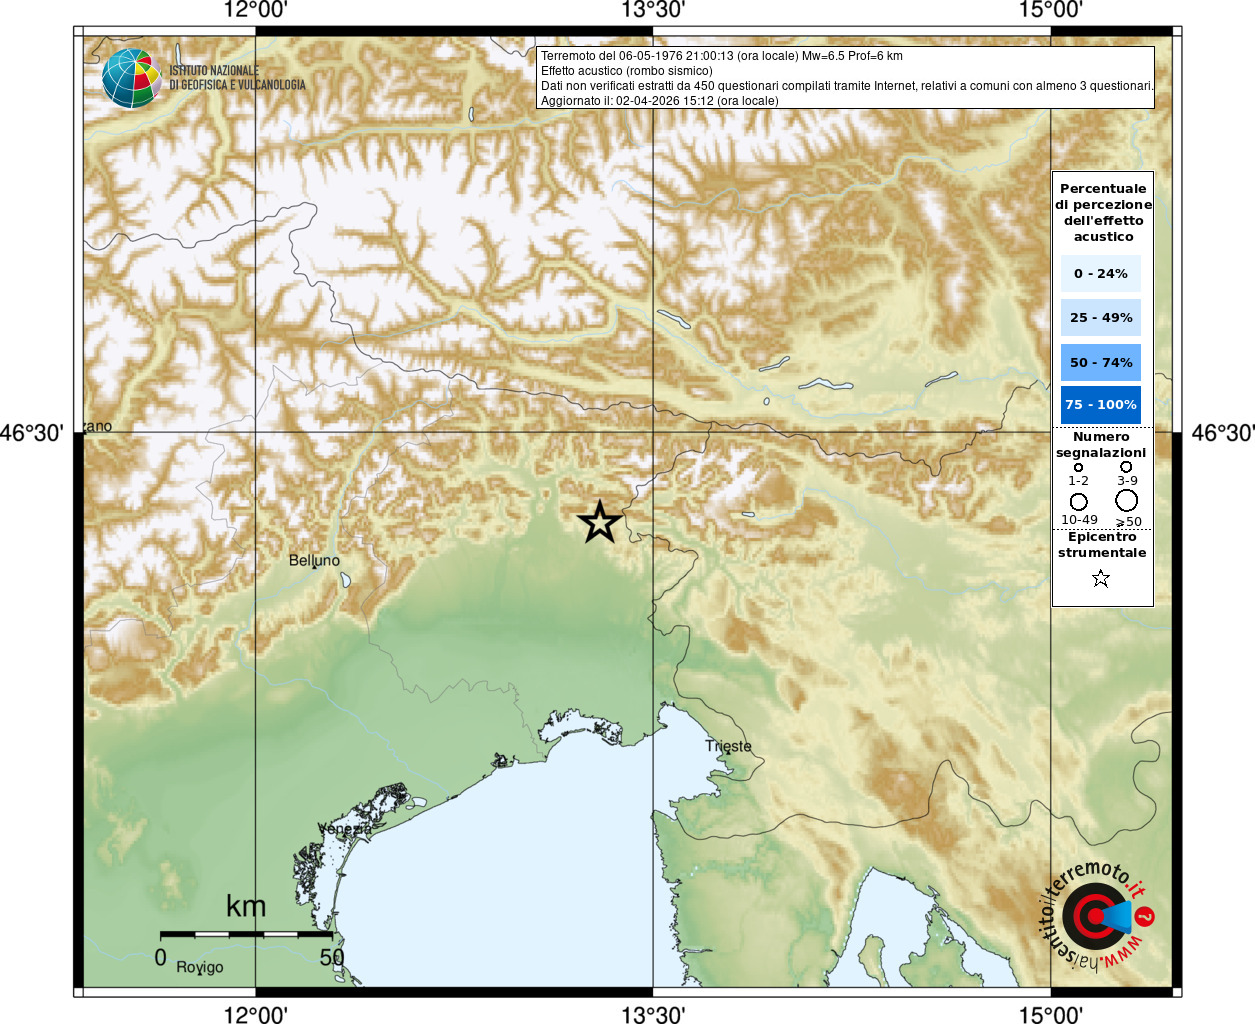Click the 'Effetto acustico (rombo sismico)' line

(627, 71)
